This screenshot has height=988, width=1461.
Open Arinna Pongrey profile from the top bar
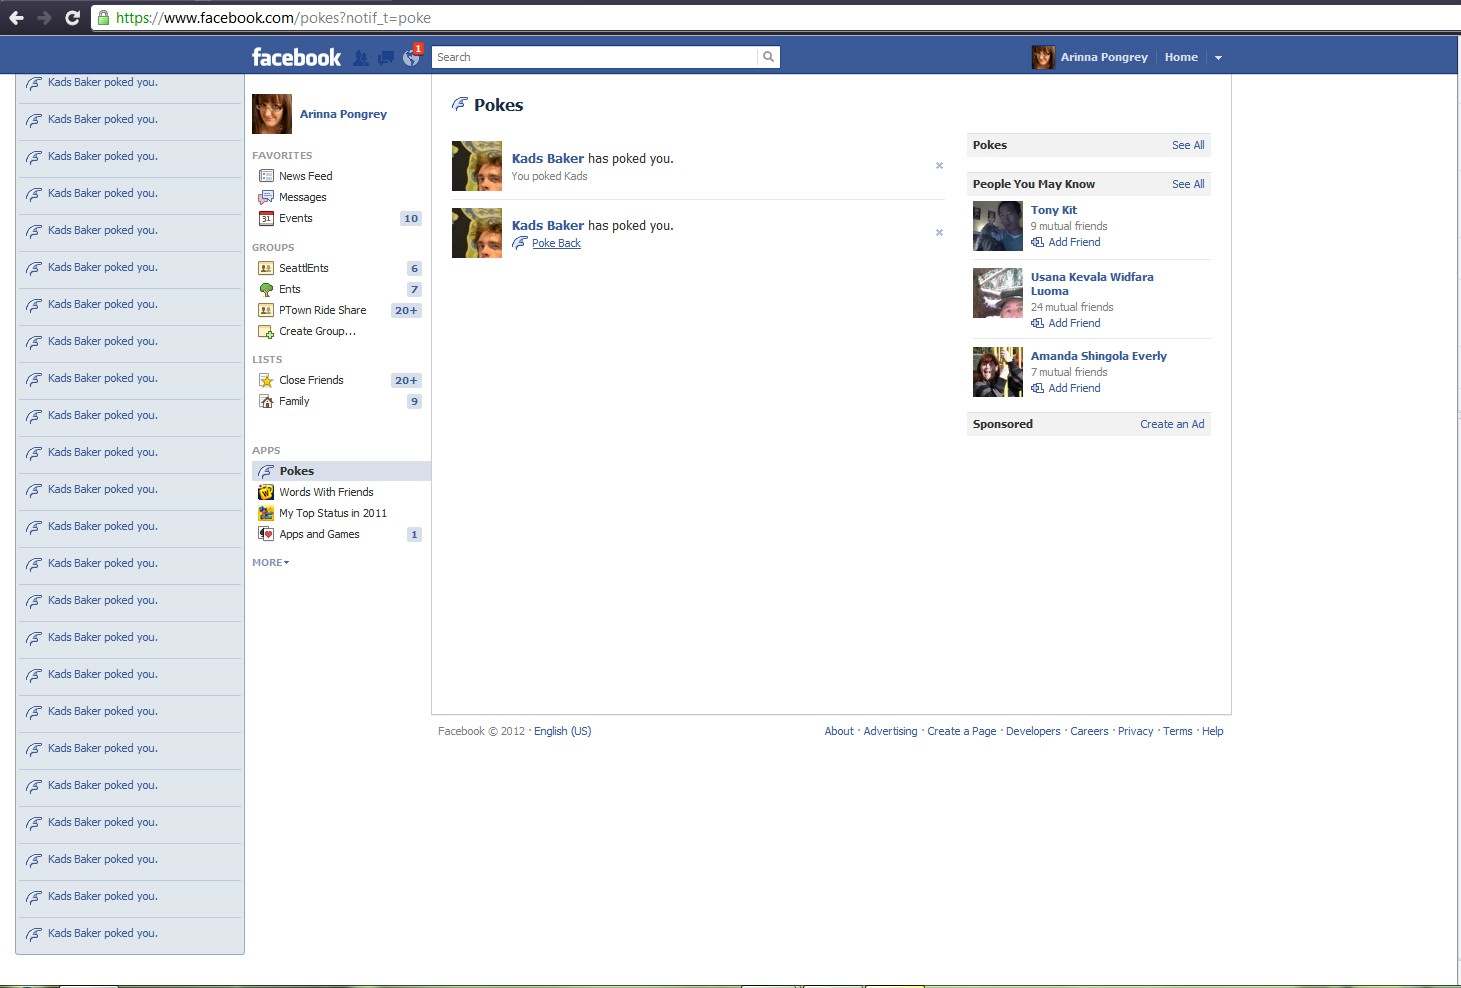click(1104, 57)
